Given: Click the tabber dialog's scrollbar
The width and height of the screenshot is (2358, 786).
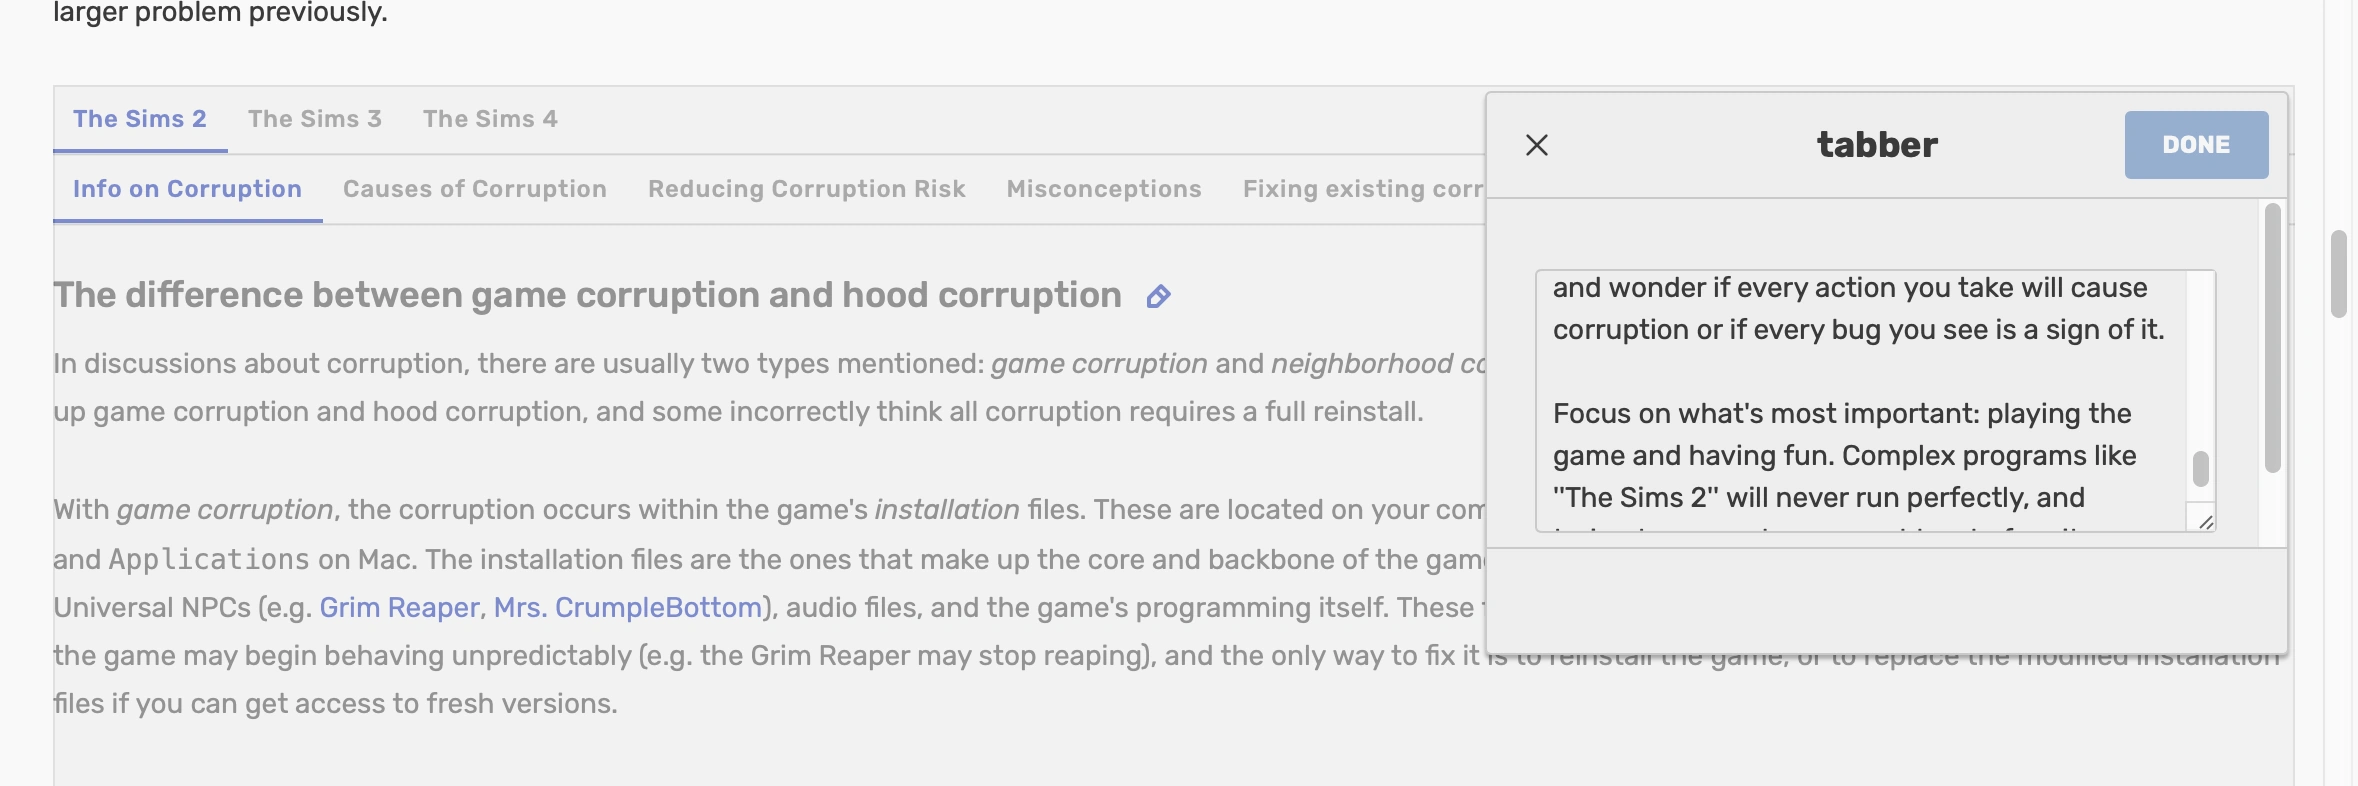Looking at the screenshot, I should point(2273,338).
